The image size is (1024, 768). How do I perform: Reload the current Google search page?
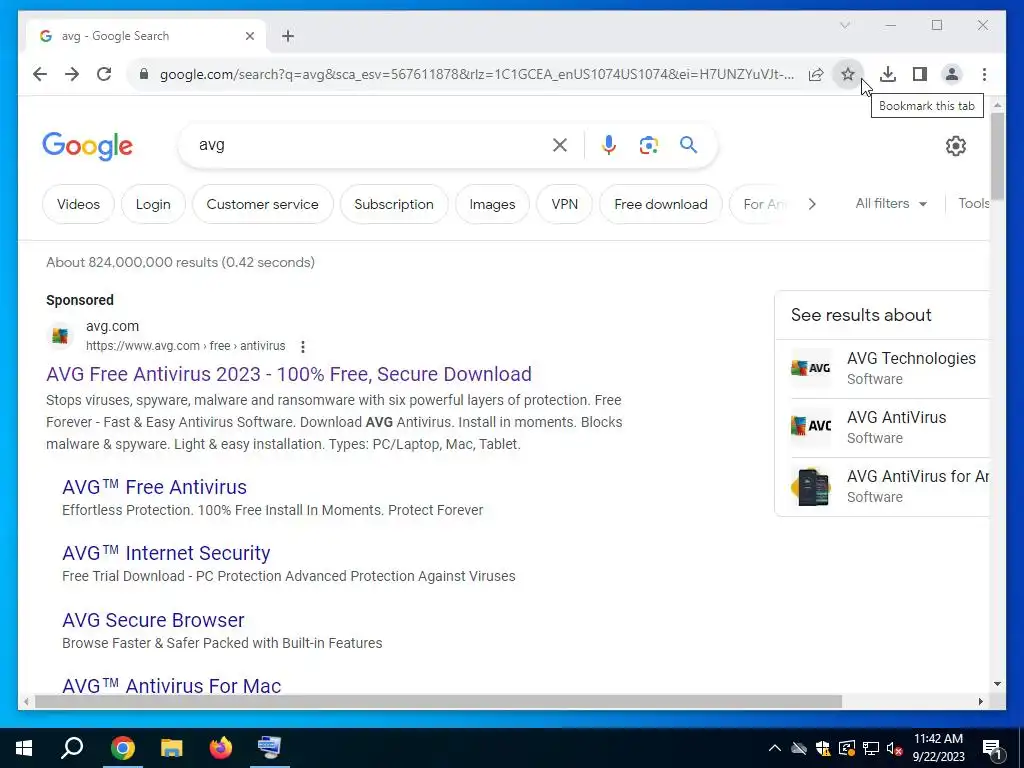point(104,74)
